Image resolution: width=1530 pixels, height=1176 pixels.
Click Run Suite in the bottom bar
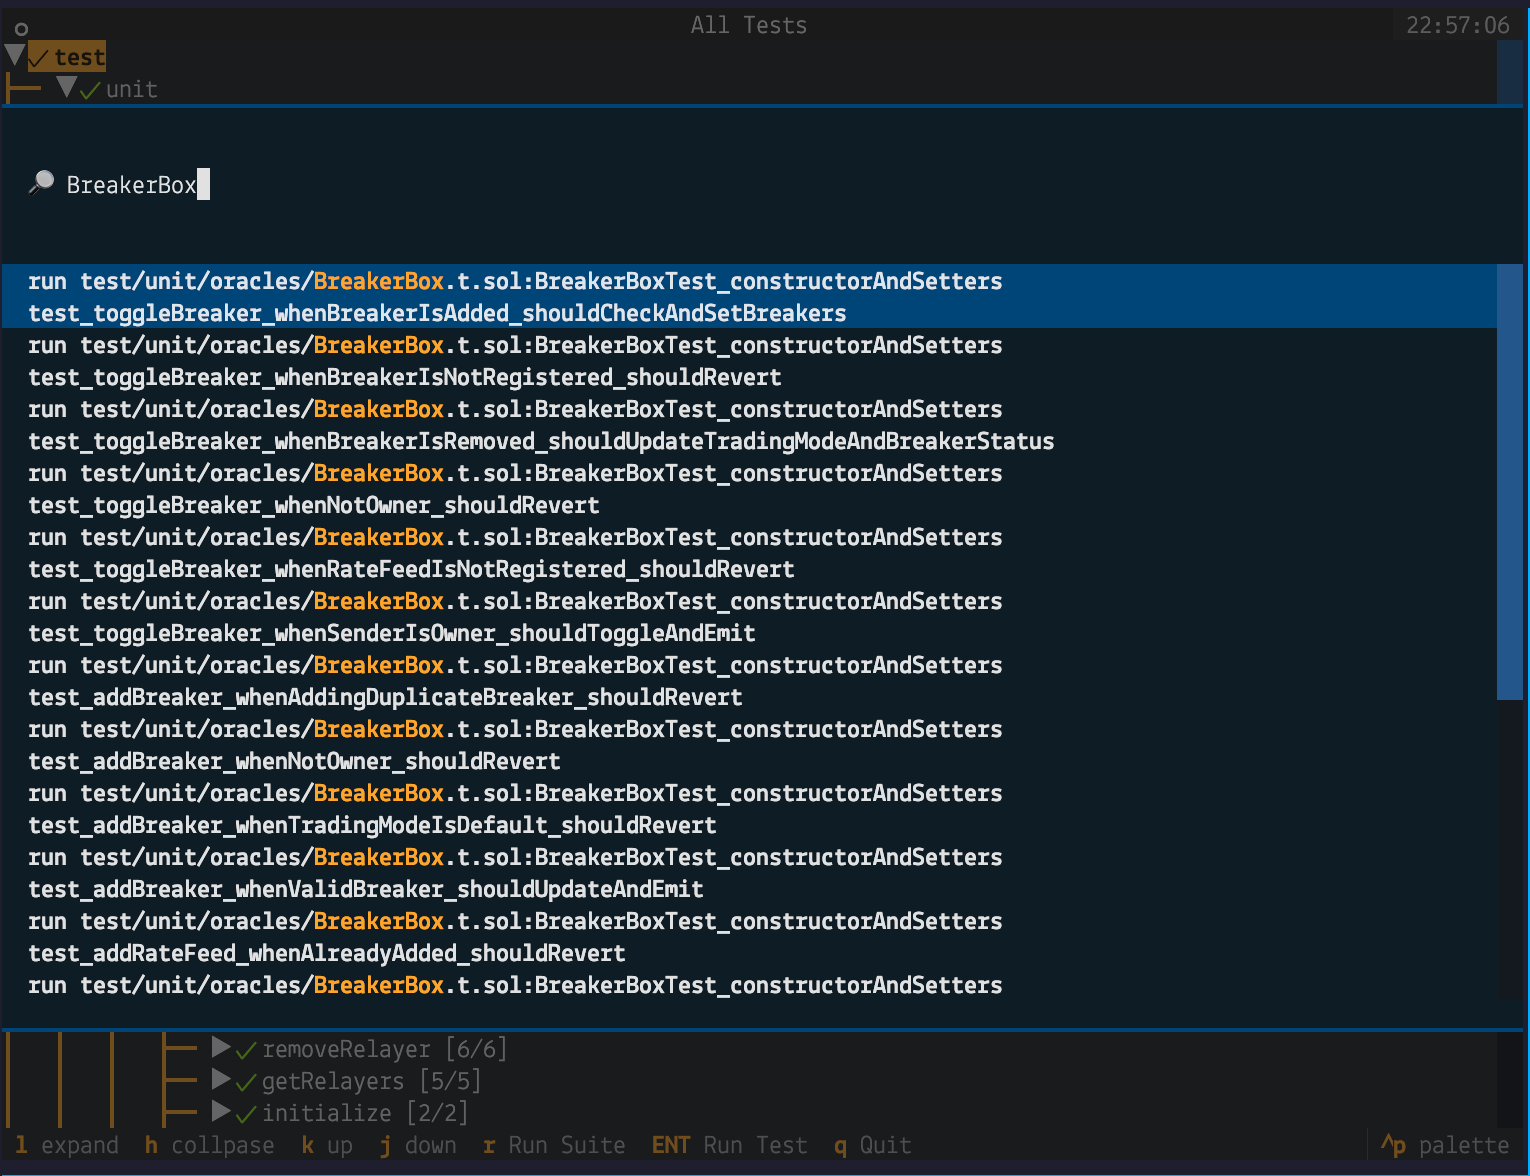click(566, 1145)
